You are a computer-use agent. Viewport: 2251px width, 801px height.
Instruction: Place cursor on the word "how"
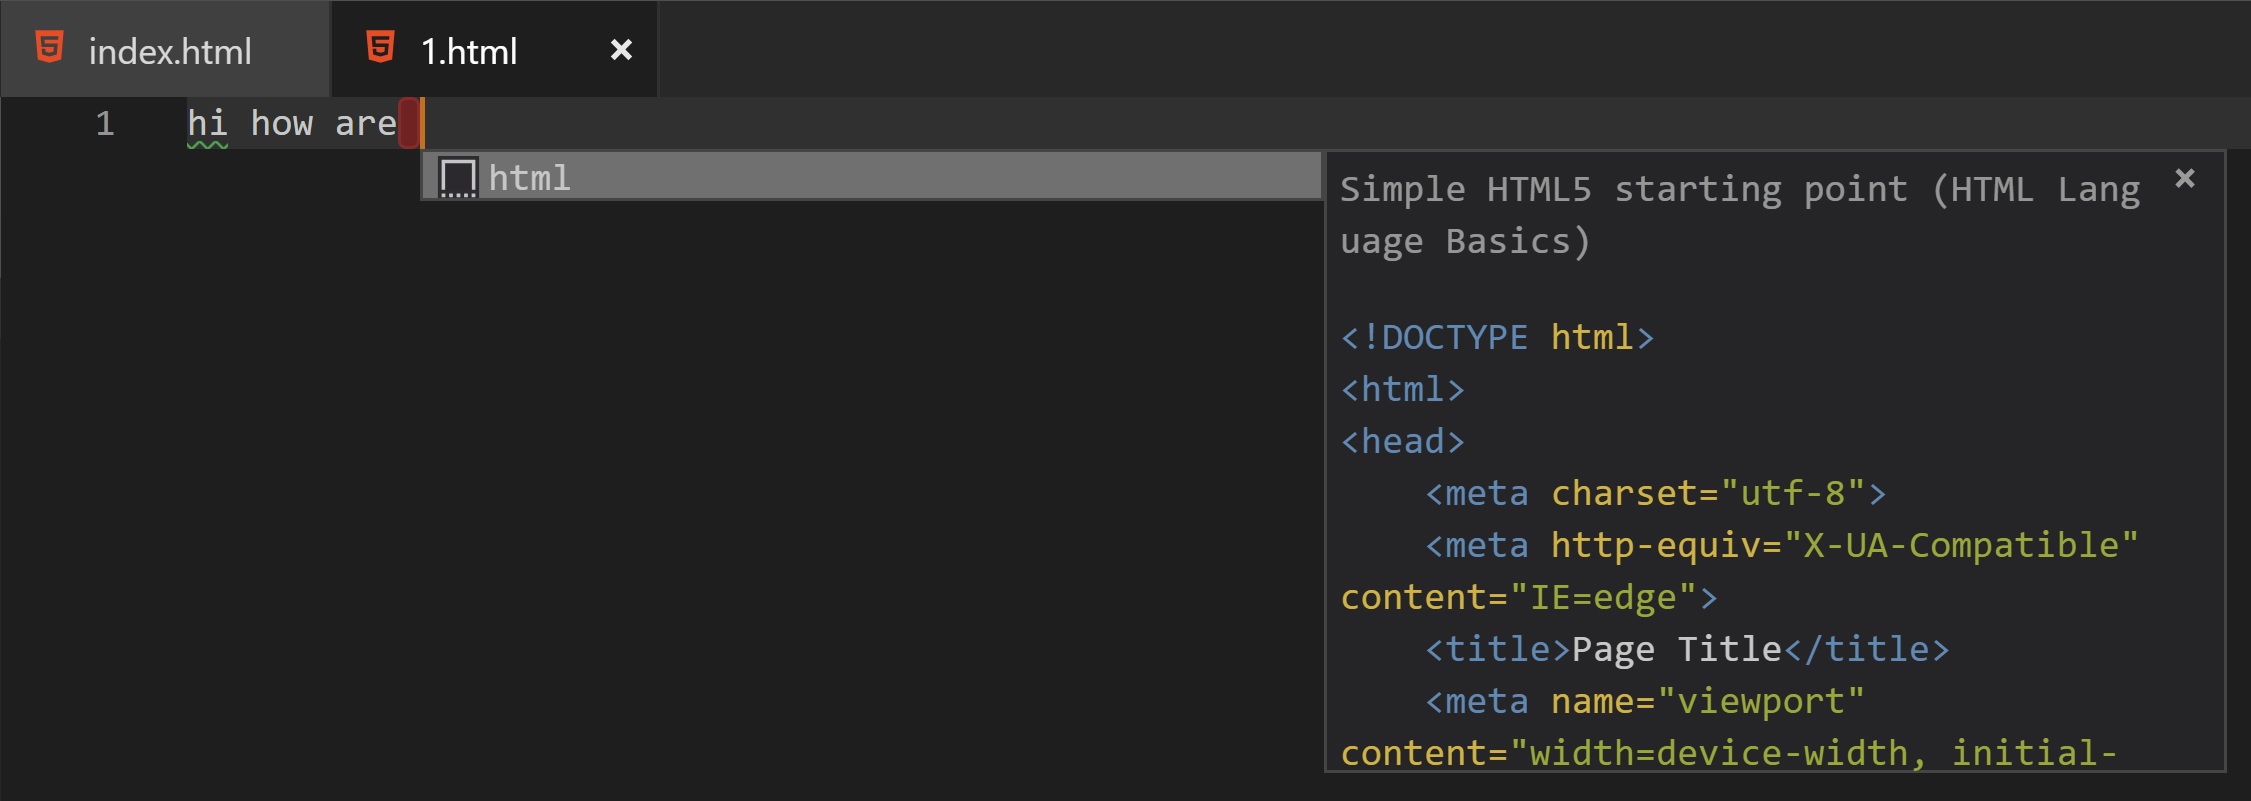tap(282, 124)
